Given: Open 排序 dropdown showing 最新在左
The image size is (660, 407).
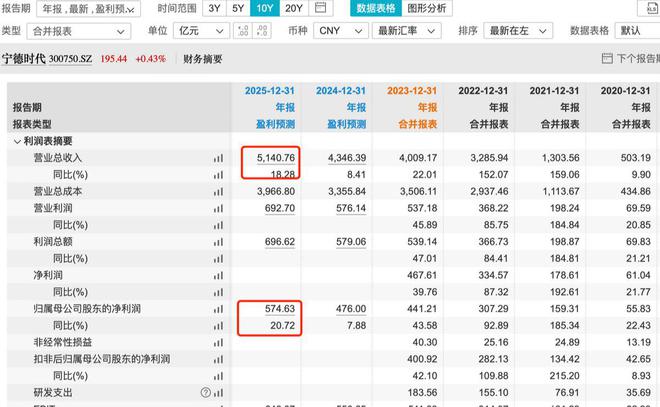Looking at the screenshot, I should 518,31.
